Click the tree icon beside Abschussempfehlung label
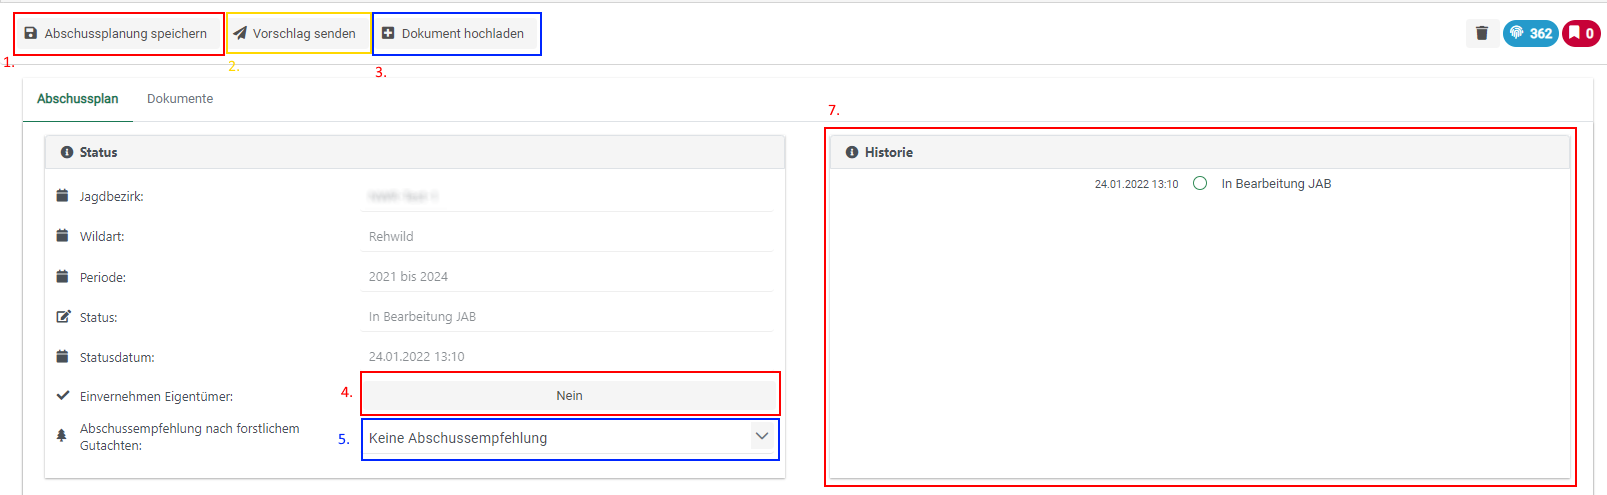Viewport: 1607px width, 495px height. tap(62, 436)
